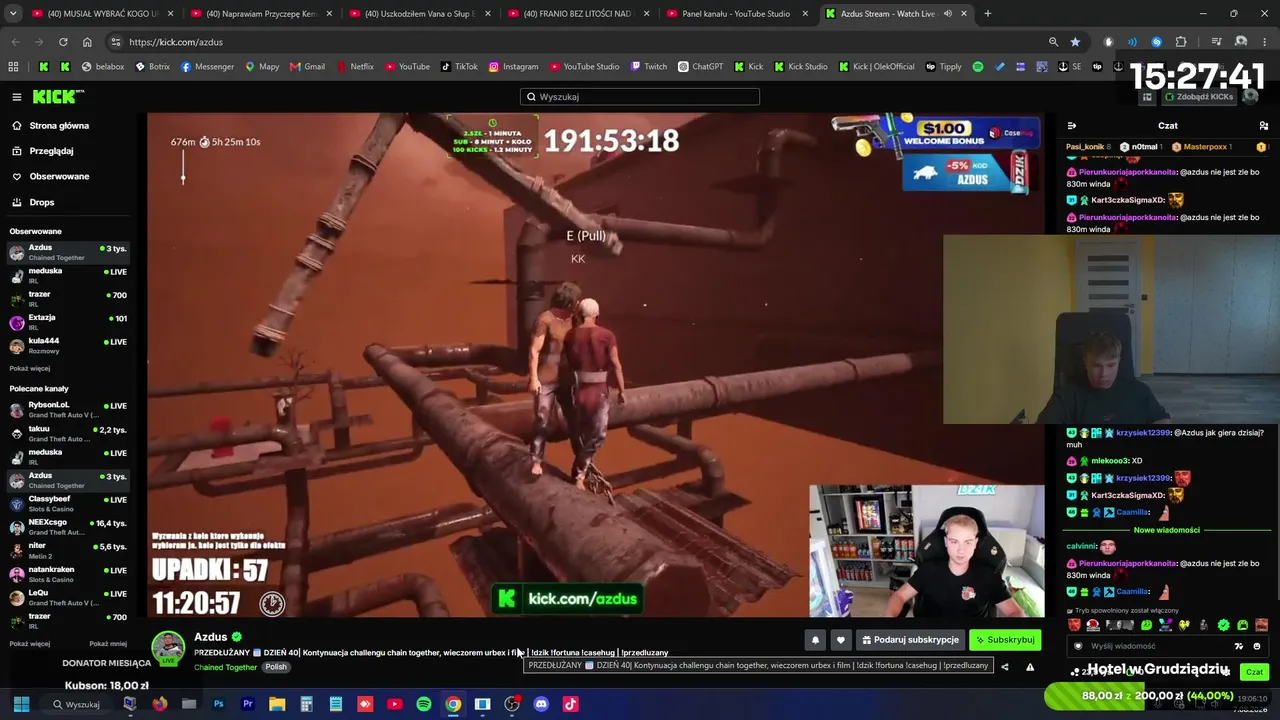Click the browser home button
Screen dimensions: 1280x720
pyautogui.click(x=87, y=42)
